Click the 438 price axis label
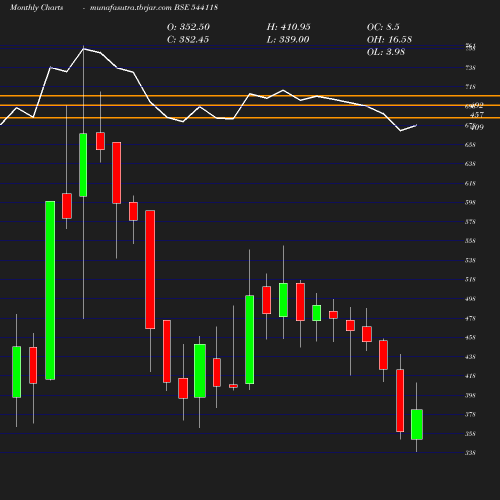The width and height of the screenshot is (500, 500). pyautogui.click(x=470, y=357)
